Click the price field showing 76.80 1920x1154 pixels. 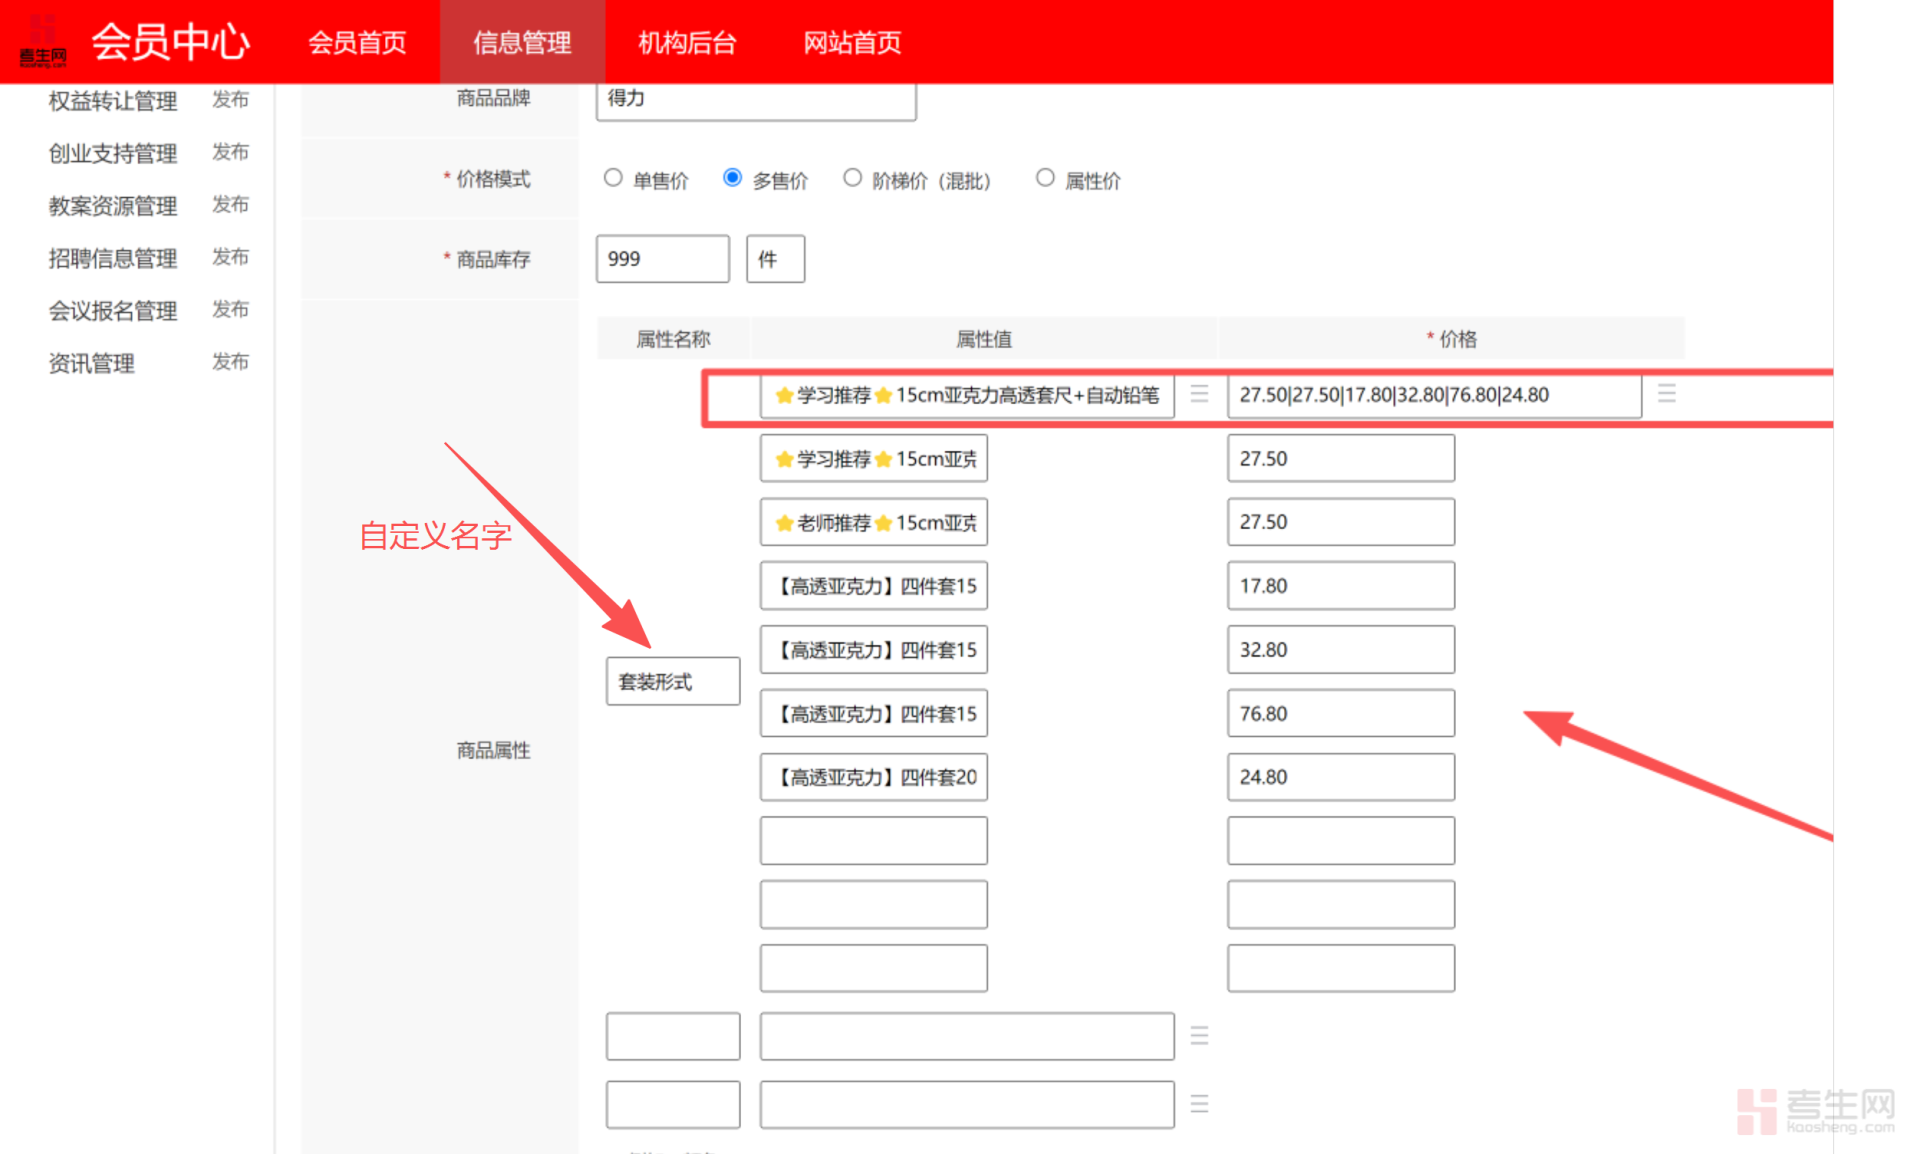coord(1340,714)
